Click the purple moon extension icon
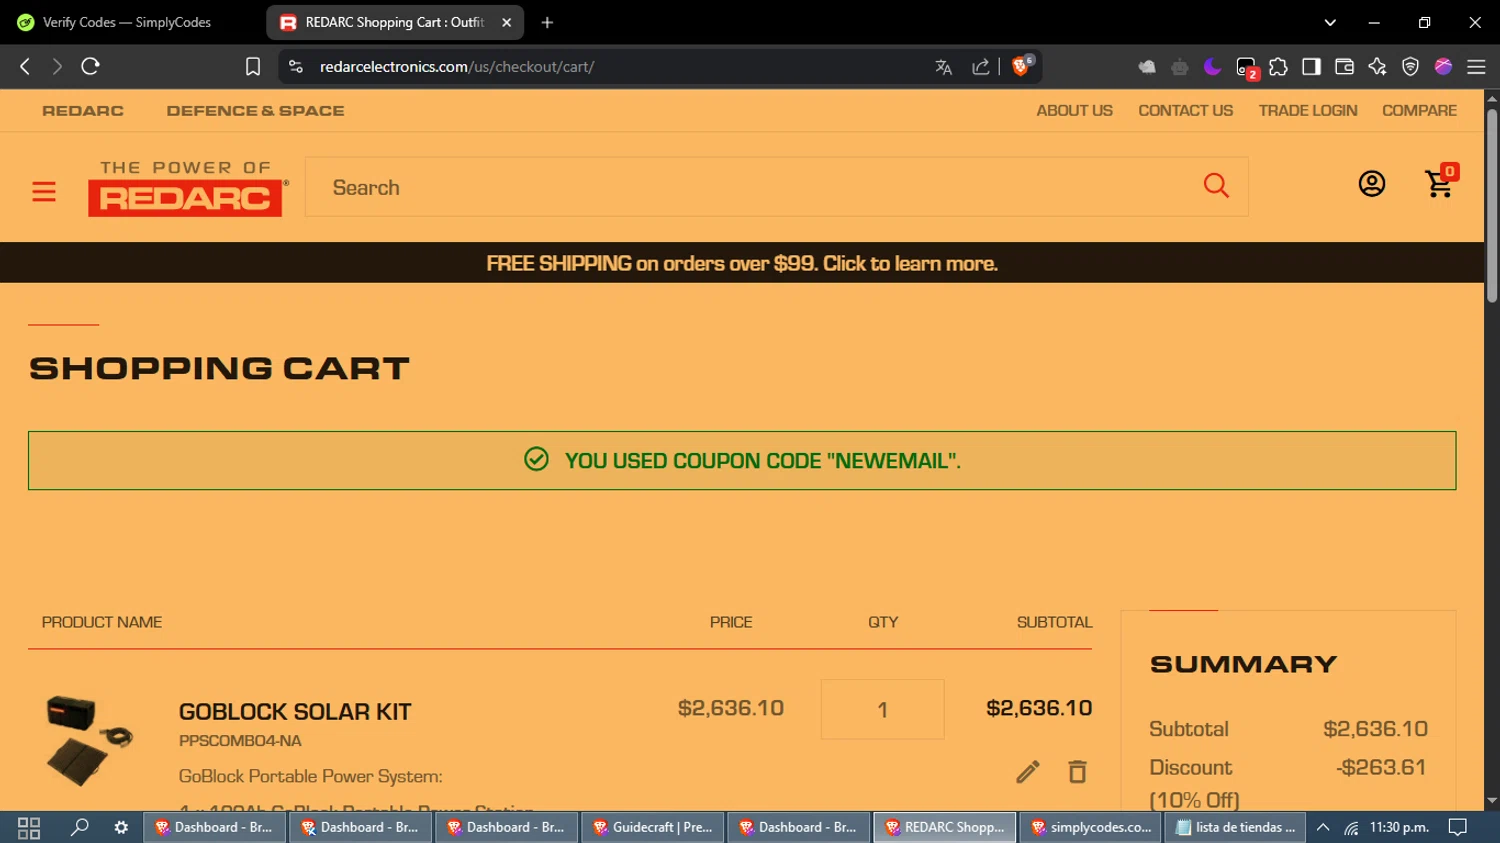Viewport: 1500px width, 843px height. coord(1212,67)
